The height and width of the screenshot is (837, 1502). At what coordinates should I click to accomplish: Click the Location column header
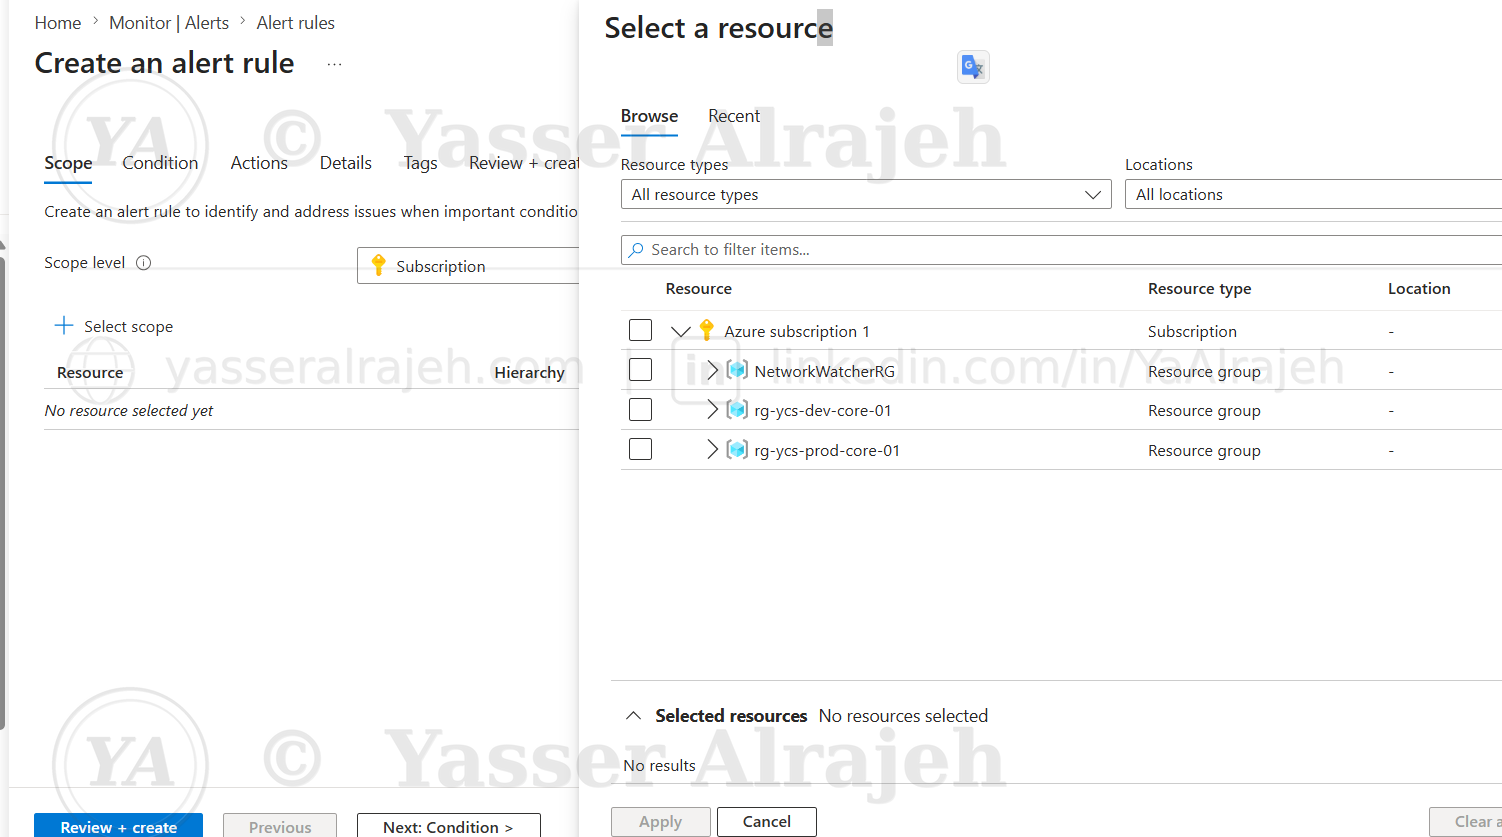1419,289
